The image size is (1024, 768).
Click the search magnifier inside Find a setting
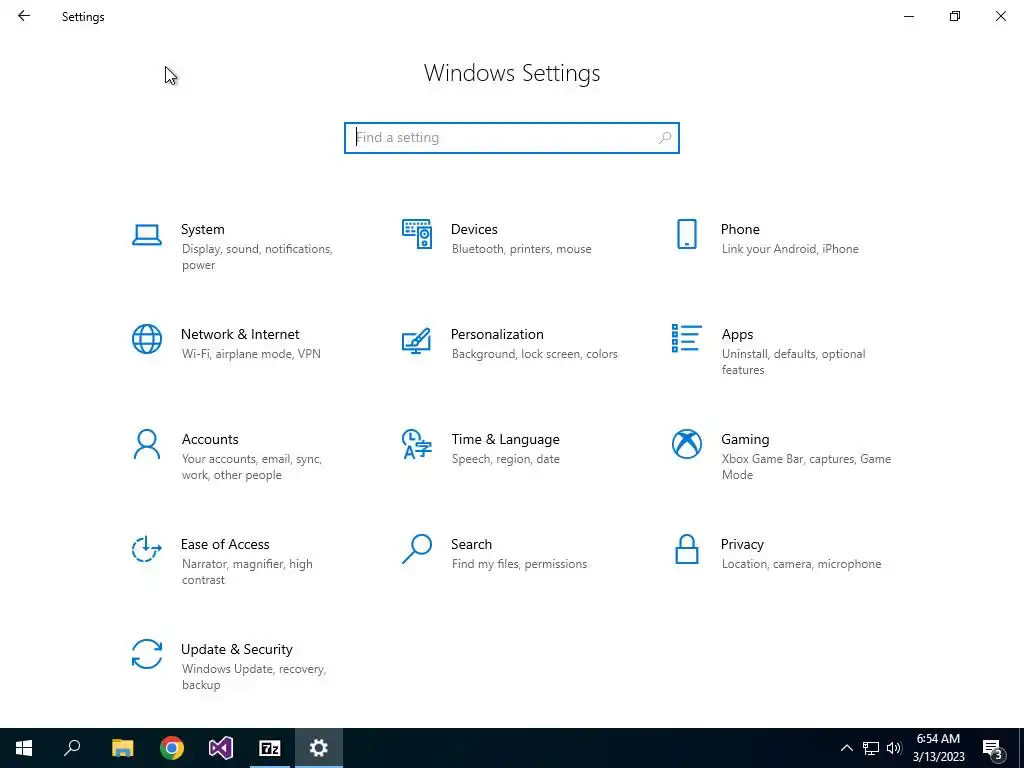click(x=665, y=138)
